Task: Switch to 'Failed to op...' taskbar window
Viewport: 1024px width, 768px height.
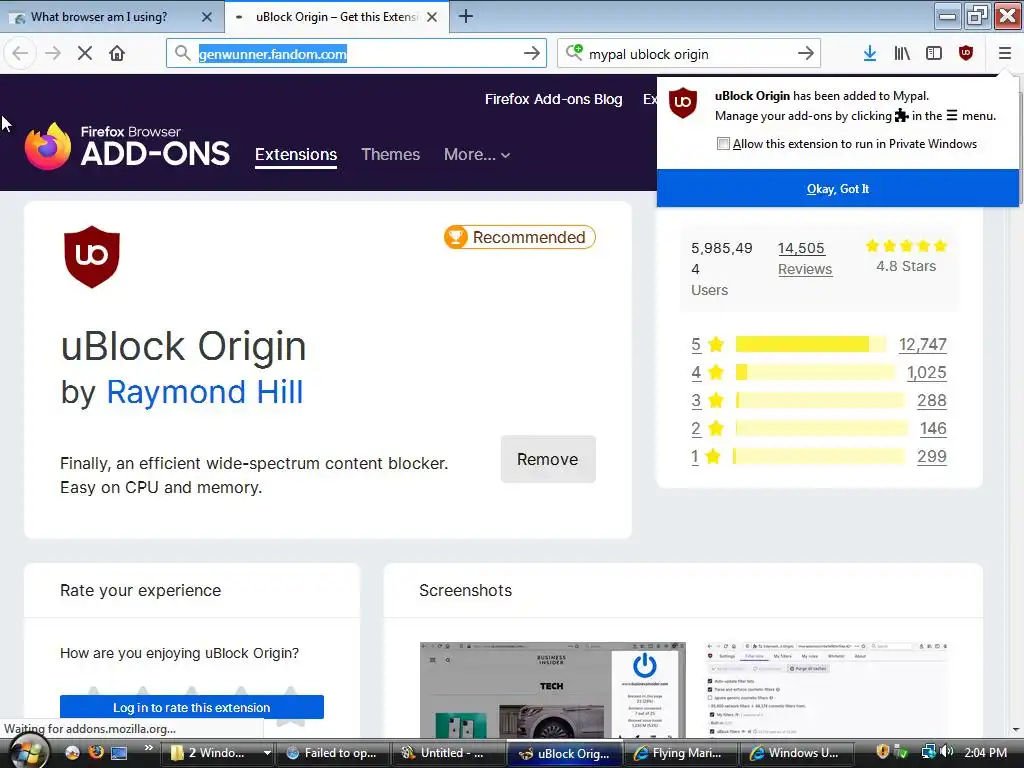Action: (x=332, y=753)
